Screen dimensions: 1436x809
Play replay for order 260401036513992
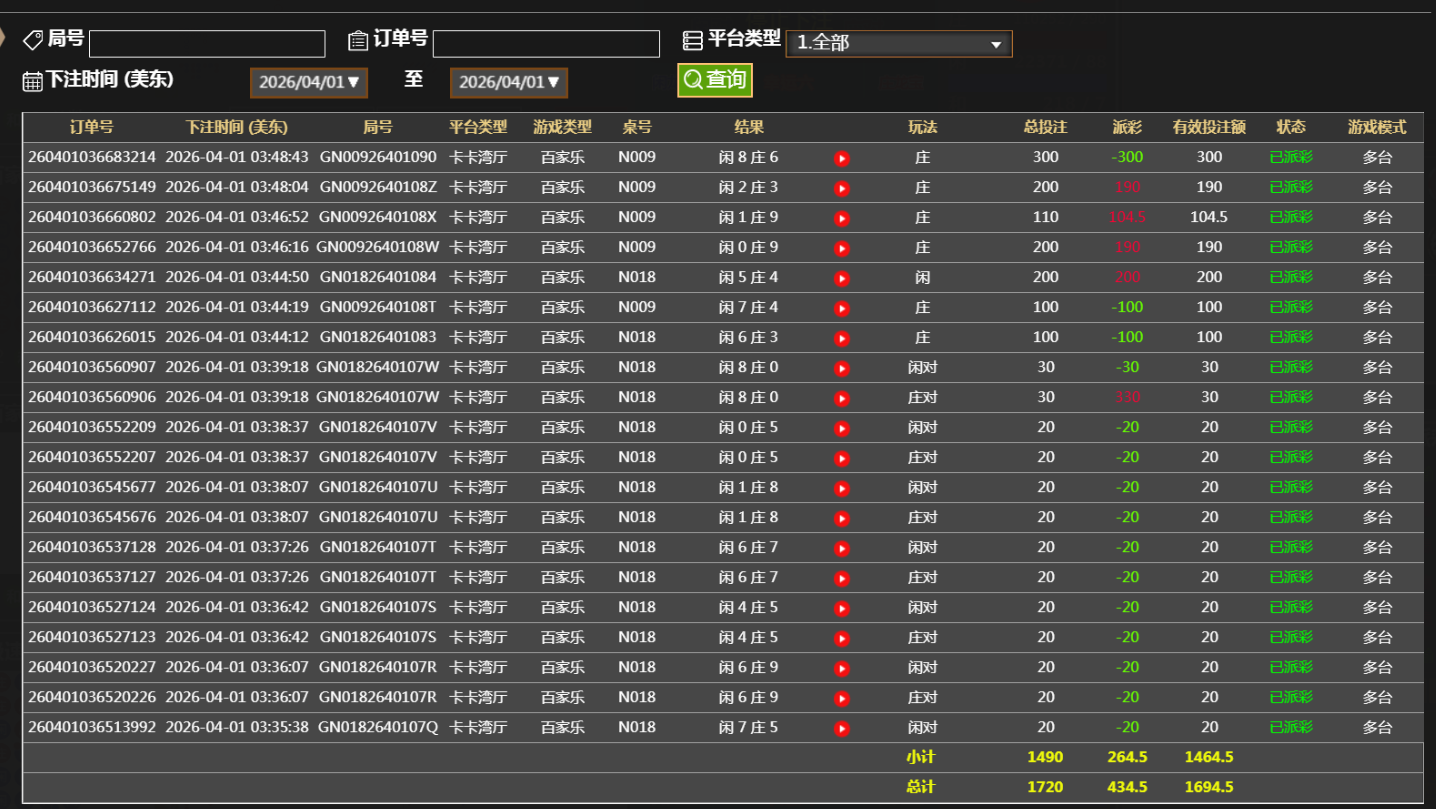pyautogui.click(x=842, y=728)
